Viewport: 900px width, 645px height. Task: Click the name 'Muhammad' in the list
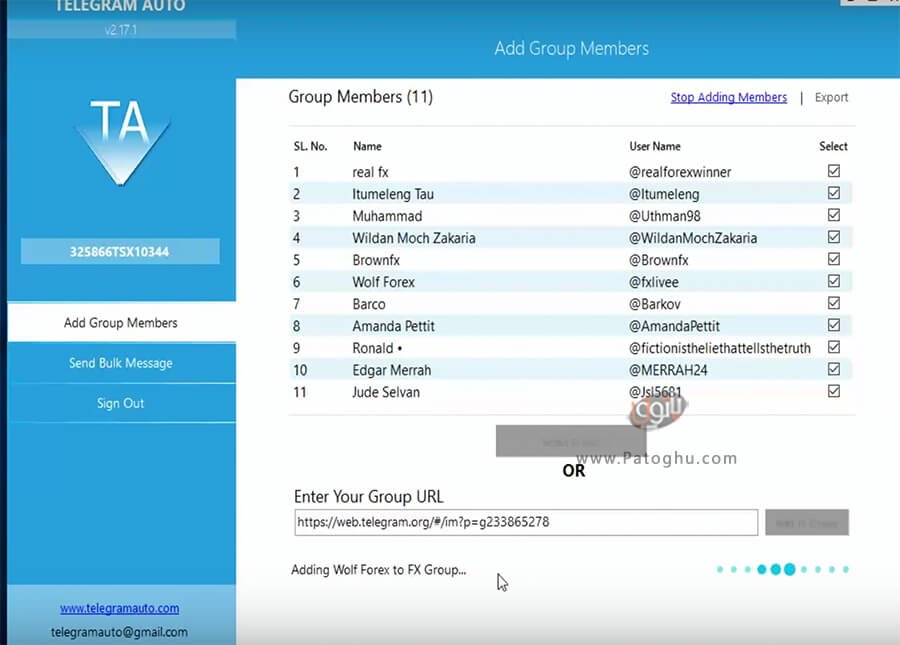point(387,216)
